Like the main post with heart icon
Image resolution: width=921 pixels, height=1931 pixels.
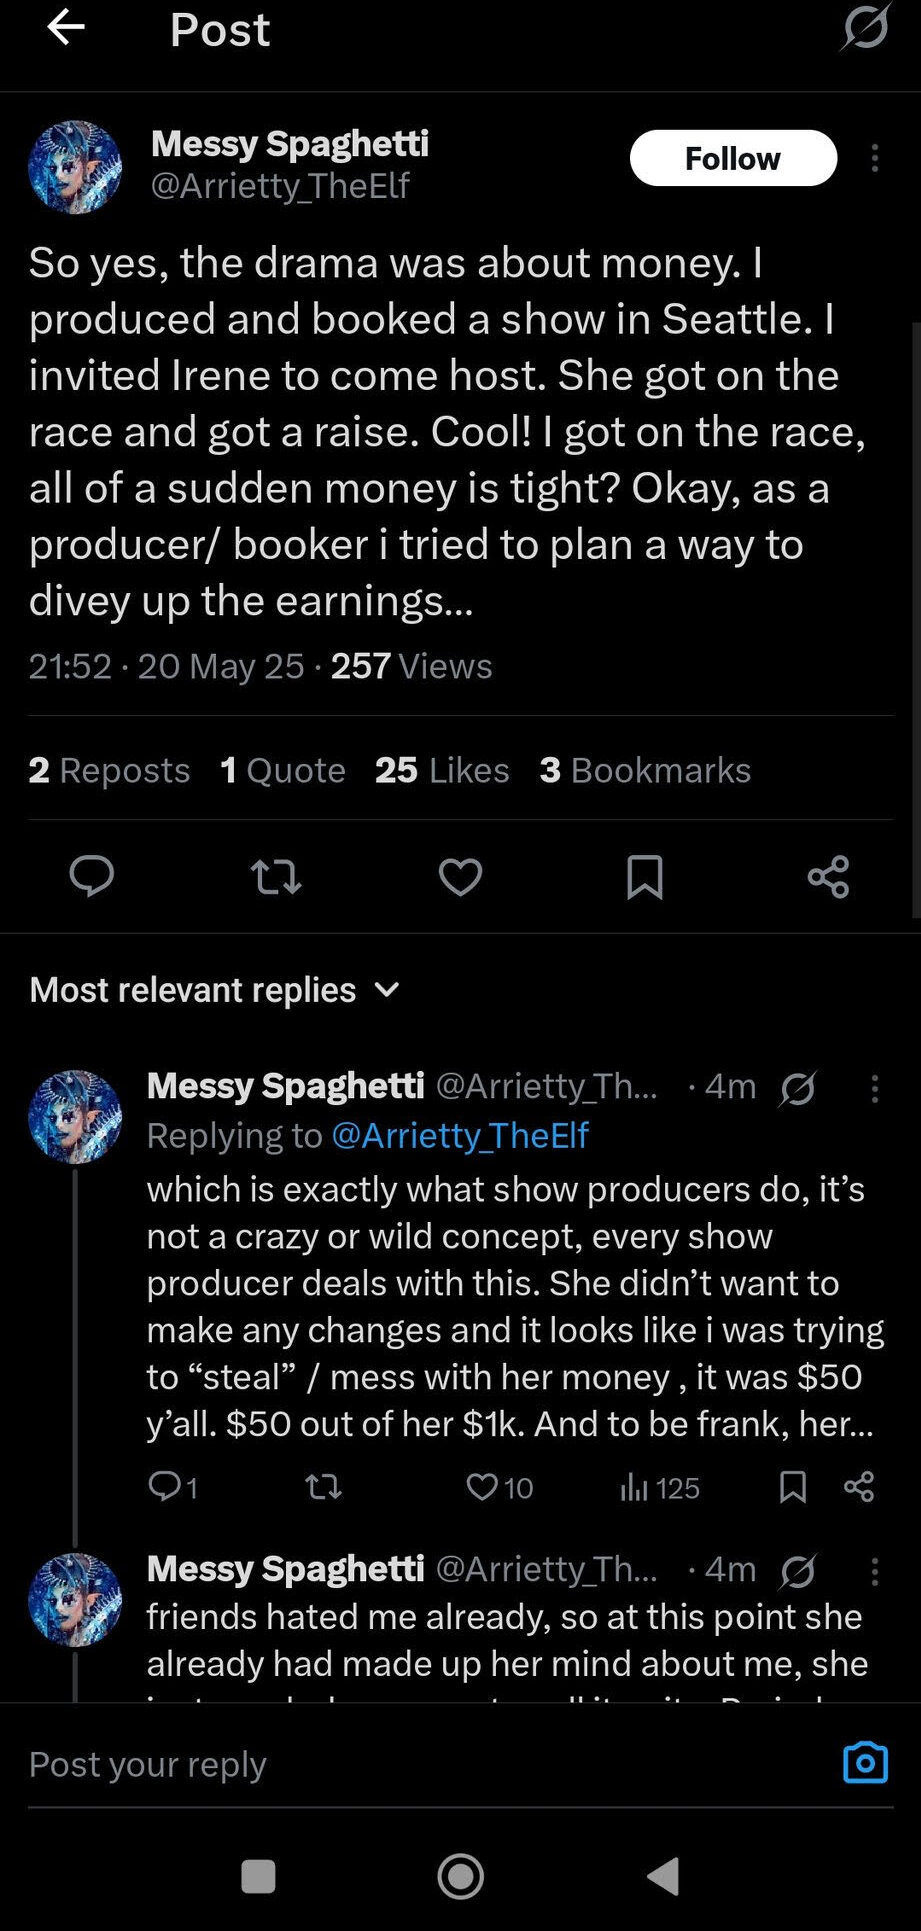pos(460,877)
